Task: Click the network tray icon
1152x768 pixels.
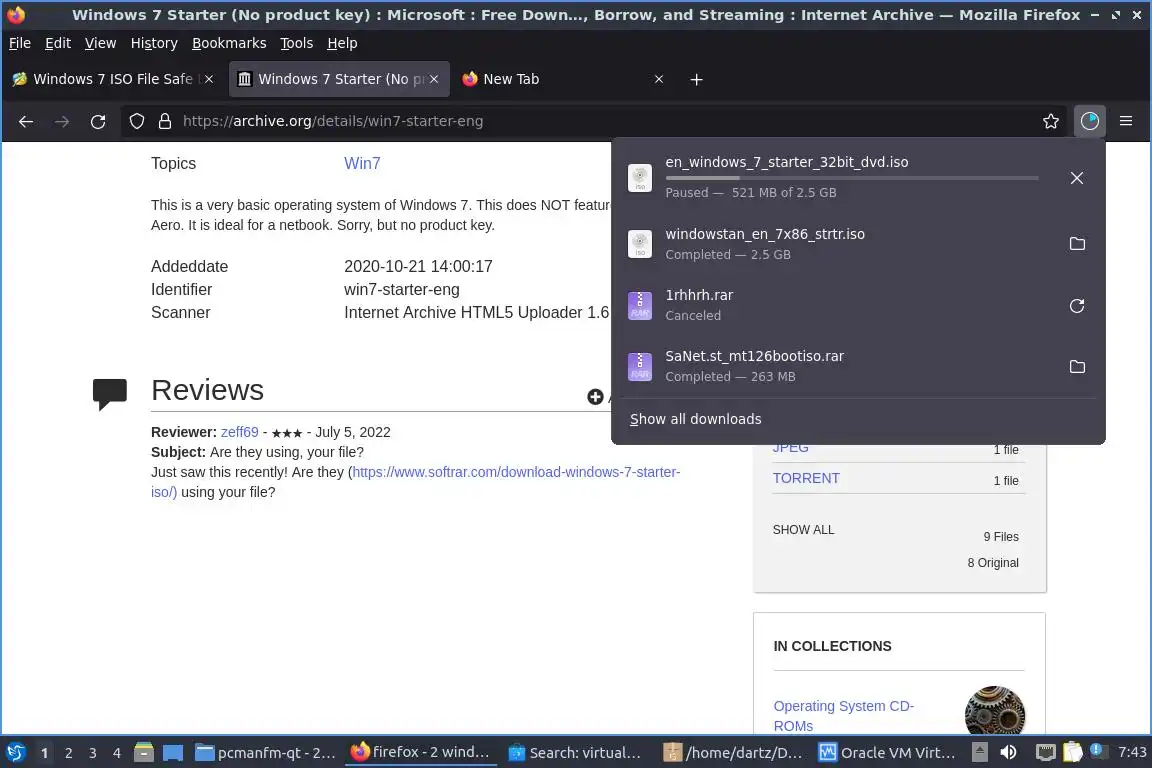Action: point(1045,752)
